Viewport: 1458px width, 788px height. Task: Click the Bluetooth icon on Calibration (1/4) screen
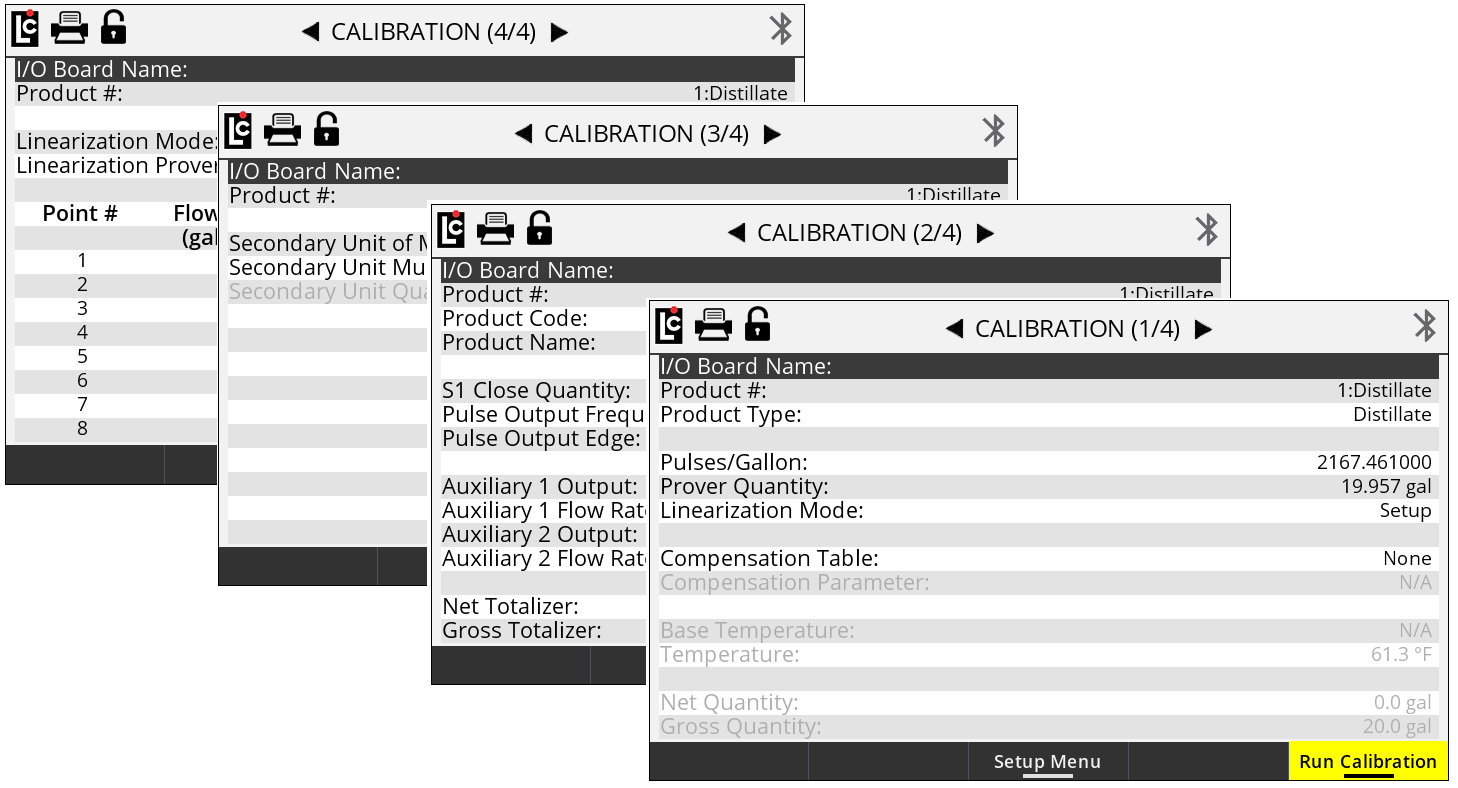tap(1424, 326)
